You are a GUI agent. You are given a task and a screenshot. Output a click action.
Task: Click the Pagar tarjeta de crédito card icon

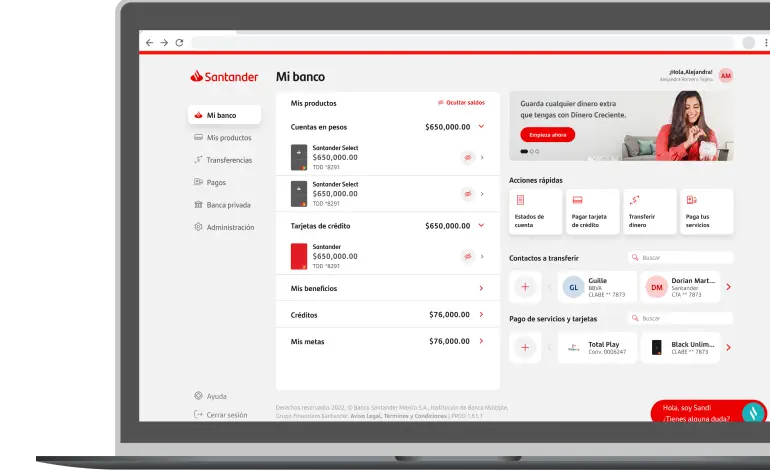click(578, 200)
